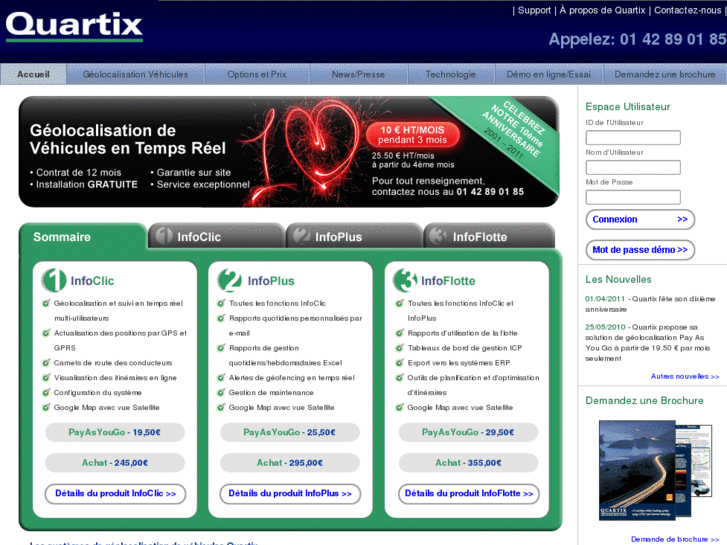Click checkmark beside 'Tableaux de bord de gestion ICP'
Image resolution: width=727 pixels, height=545 pixels.
point(399,348)
